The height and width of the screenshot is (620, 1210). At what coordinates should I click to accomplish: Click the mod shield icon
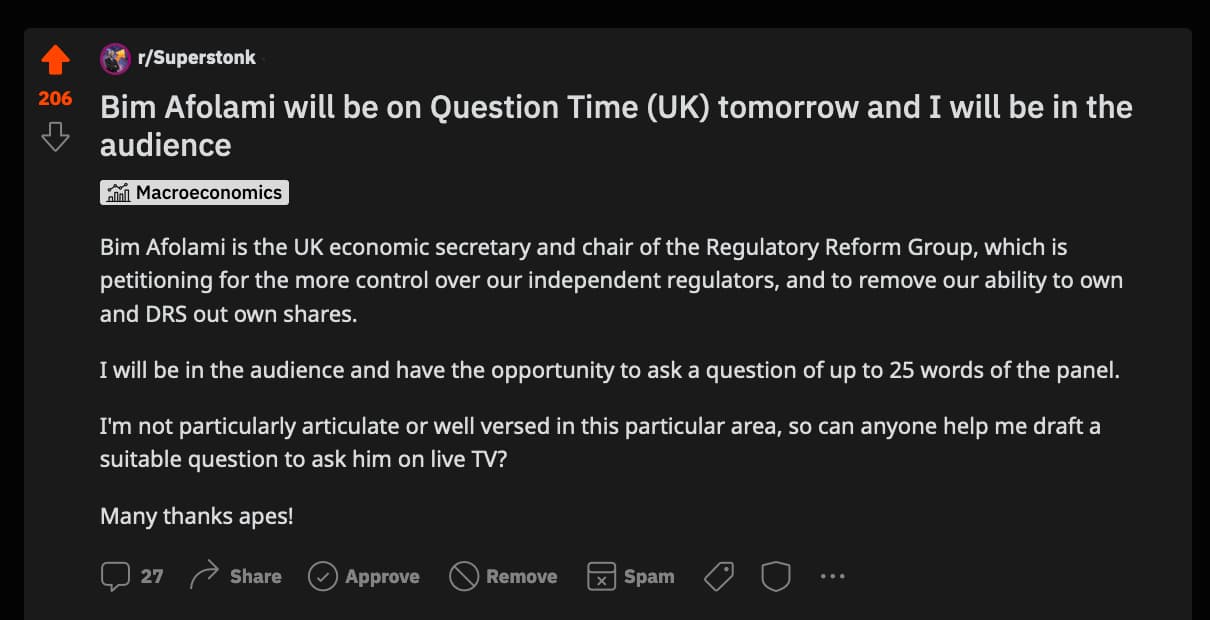(776, 576)
